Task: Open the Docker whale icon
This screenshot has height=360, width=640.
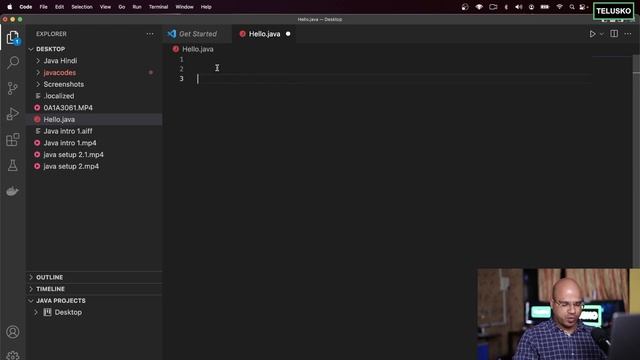Action: tap(13, 191)
